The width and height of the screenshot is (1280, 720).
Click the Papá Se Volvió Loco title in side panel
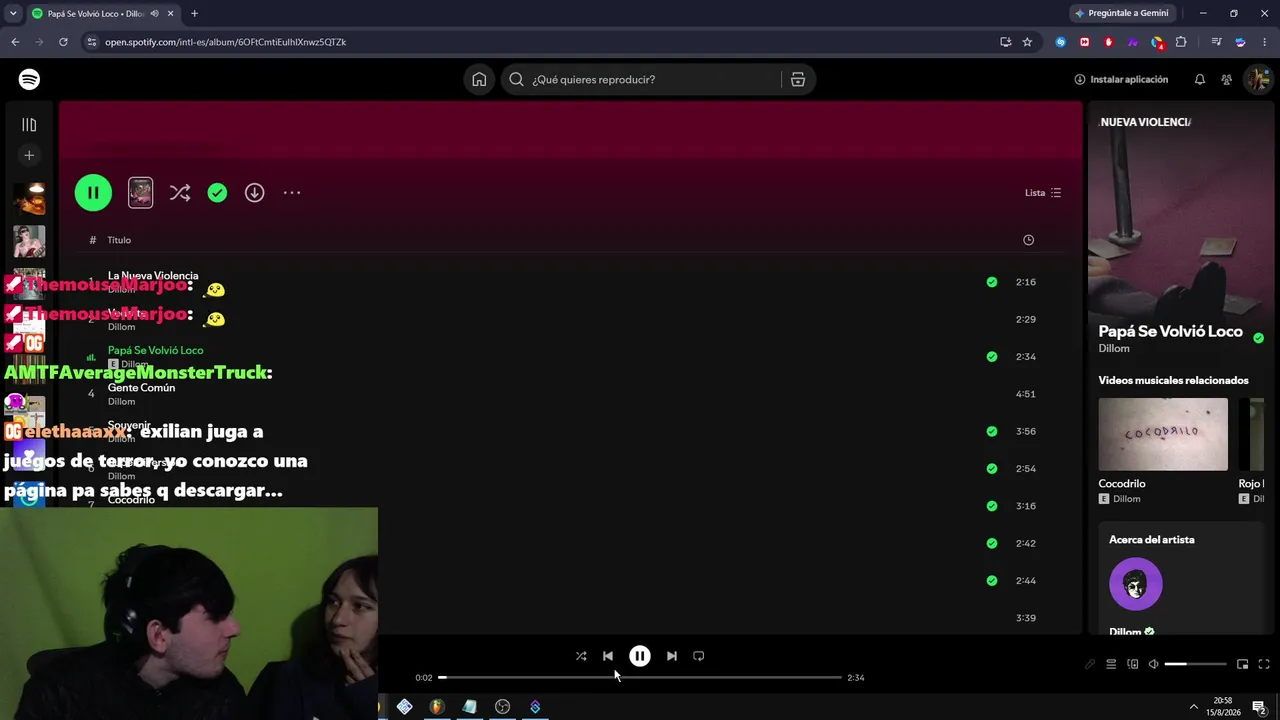1171,331
